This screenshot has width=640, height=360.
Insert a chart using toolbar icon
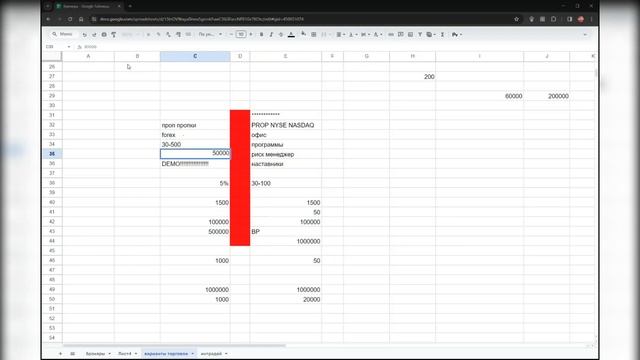[x=410, y=35]
